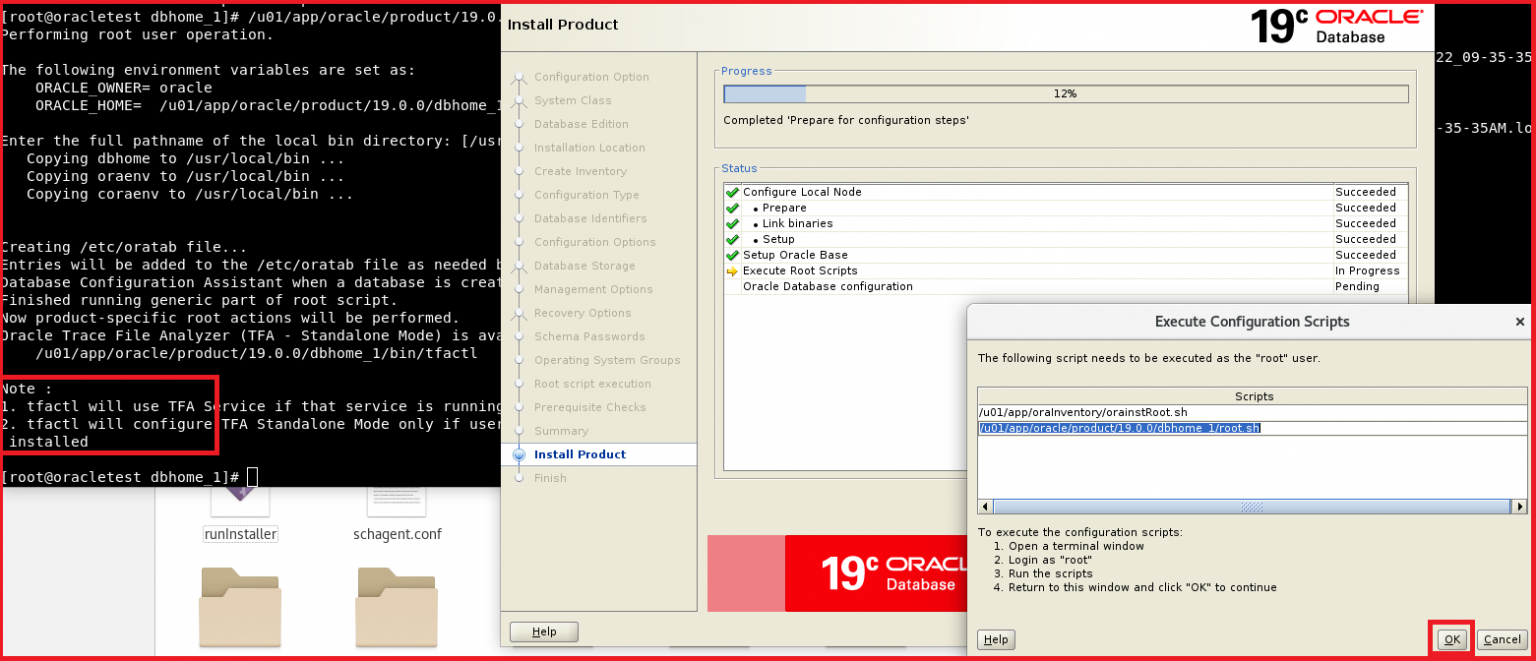This screenshot has height=661, width=1536.
Task: Open Help from the scripts dialog
Action: (x=996, y=639)
